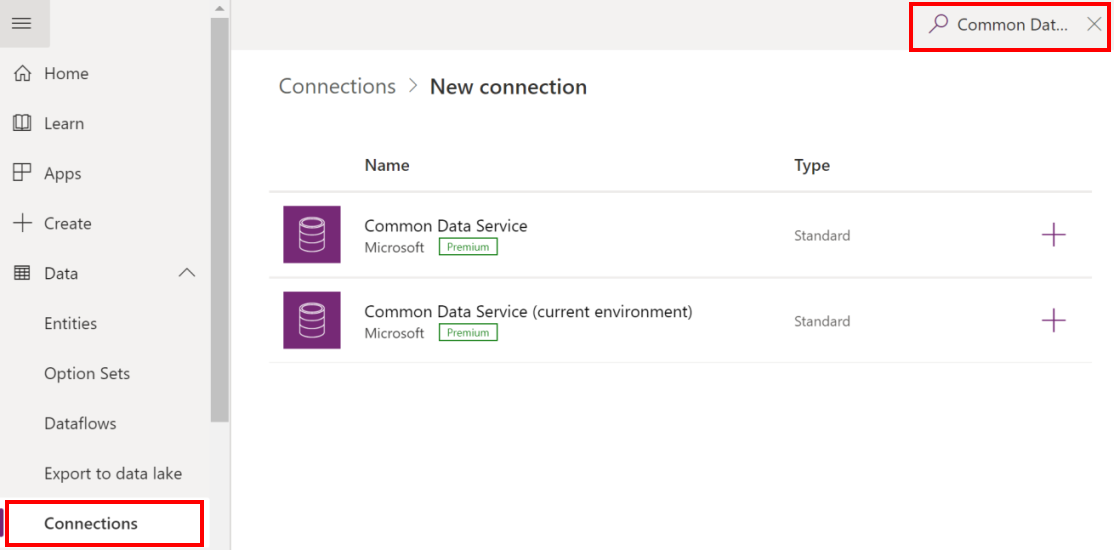
Task: Click the Learn book icon
Action: coord(23,124)
